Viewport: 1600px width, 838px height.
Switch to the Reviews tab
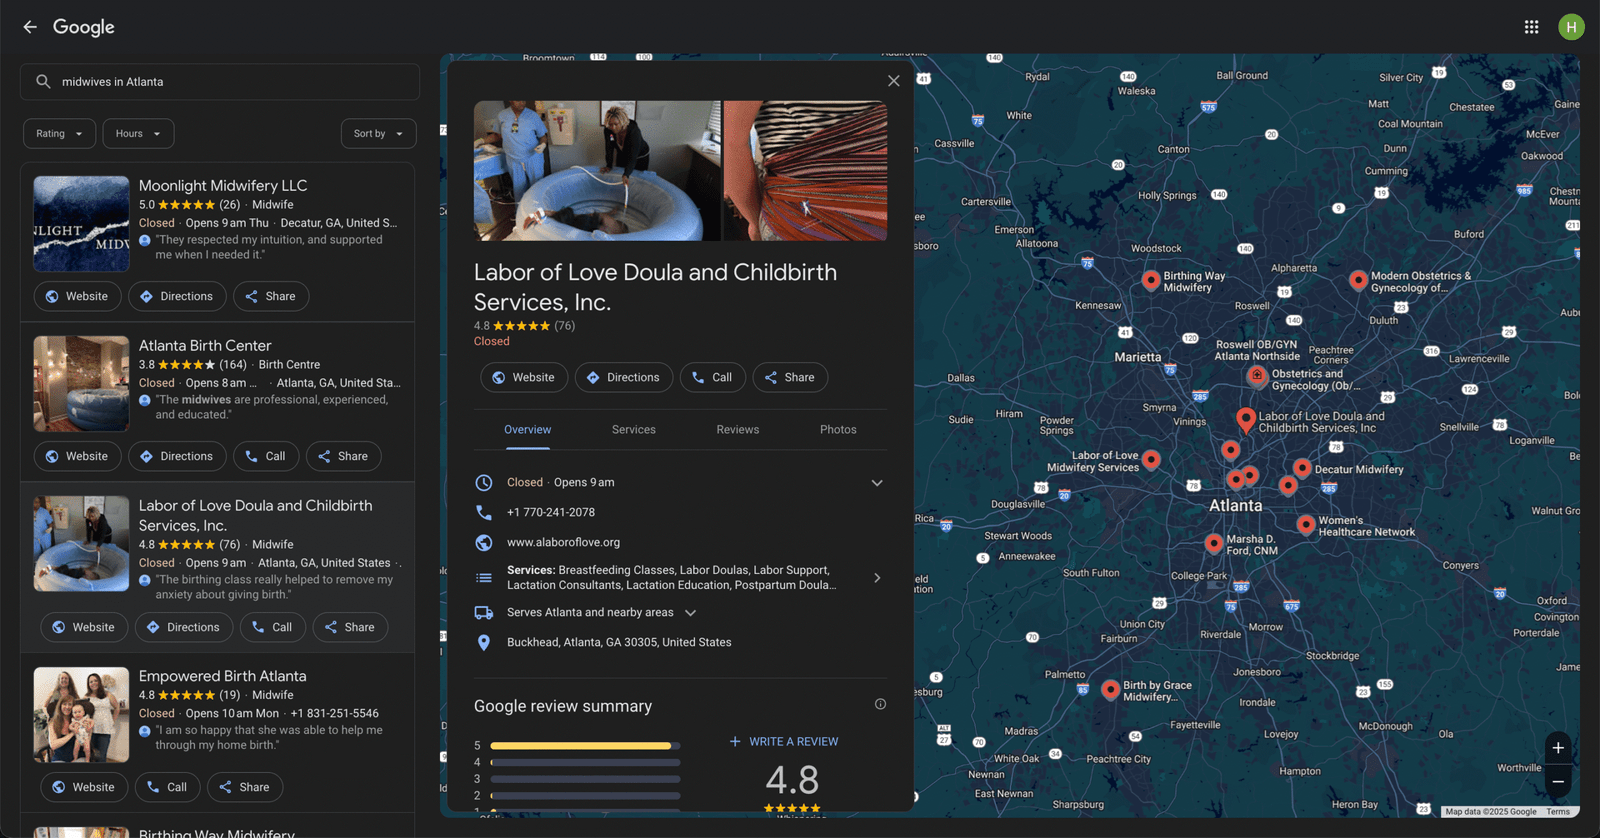(738, 430)
